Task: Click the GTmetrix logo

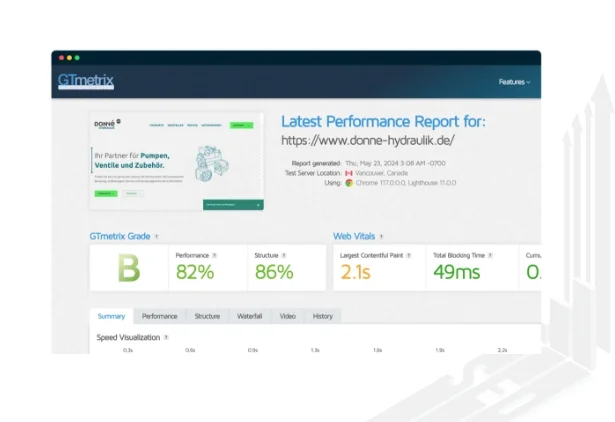Action: (85, 81)
